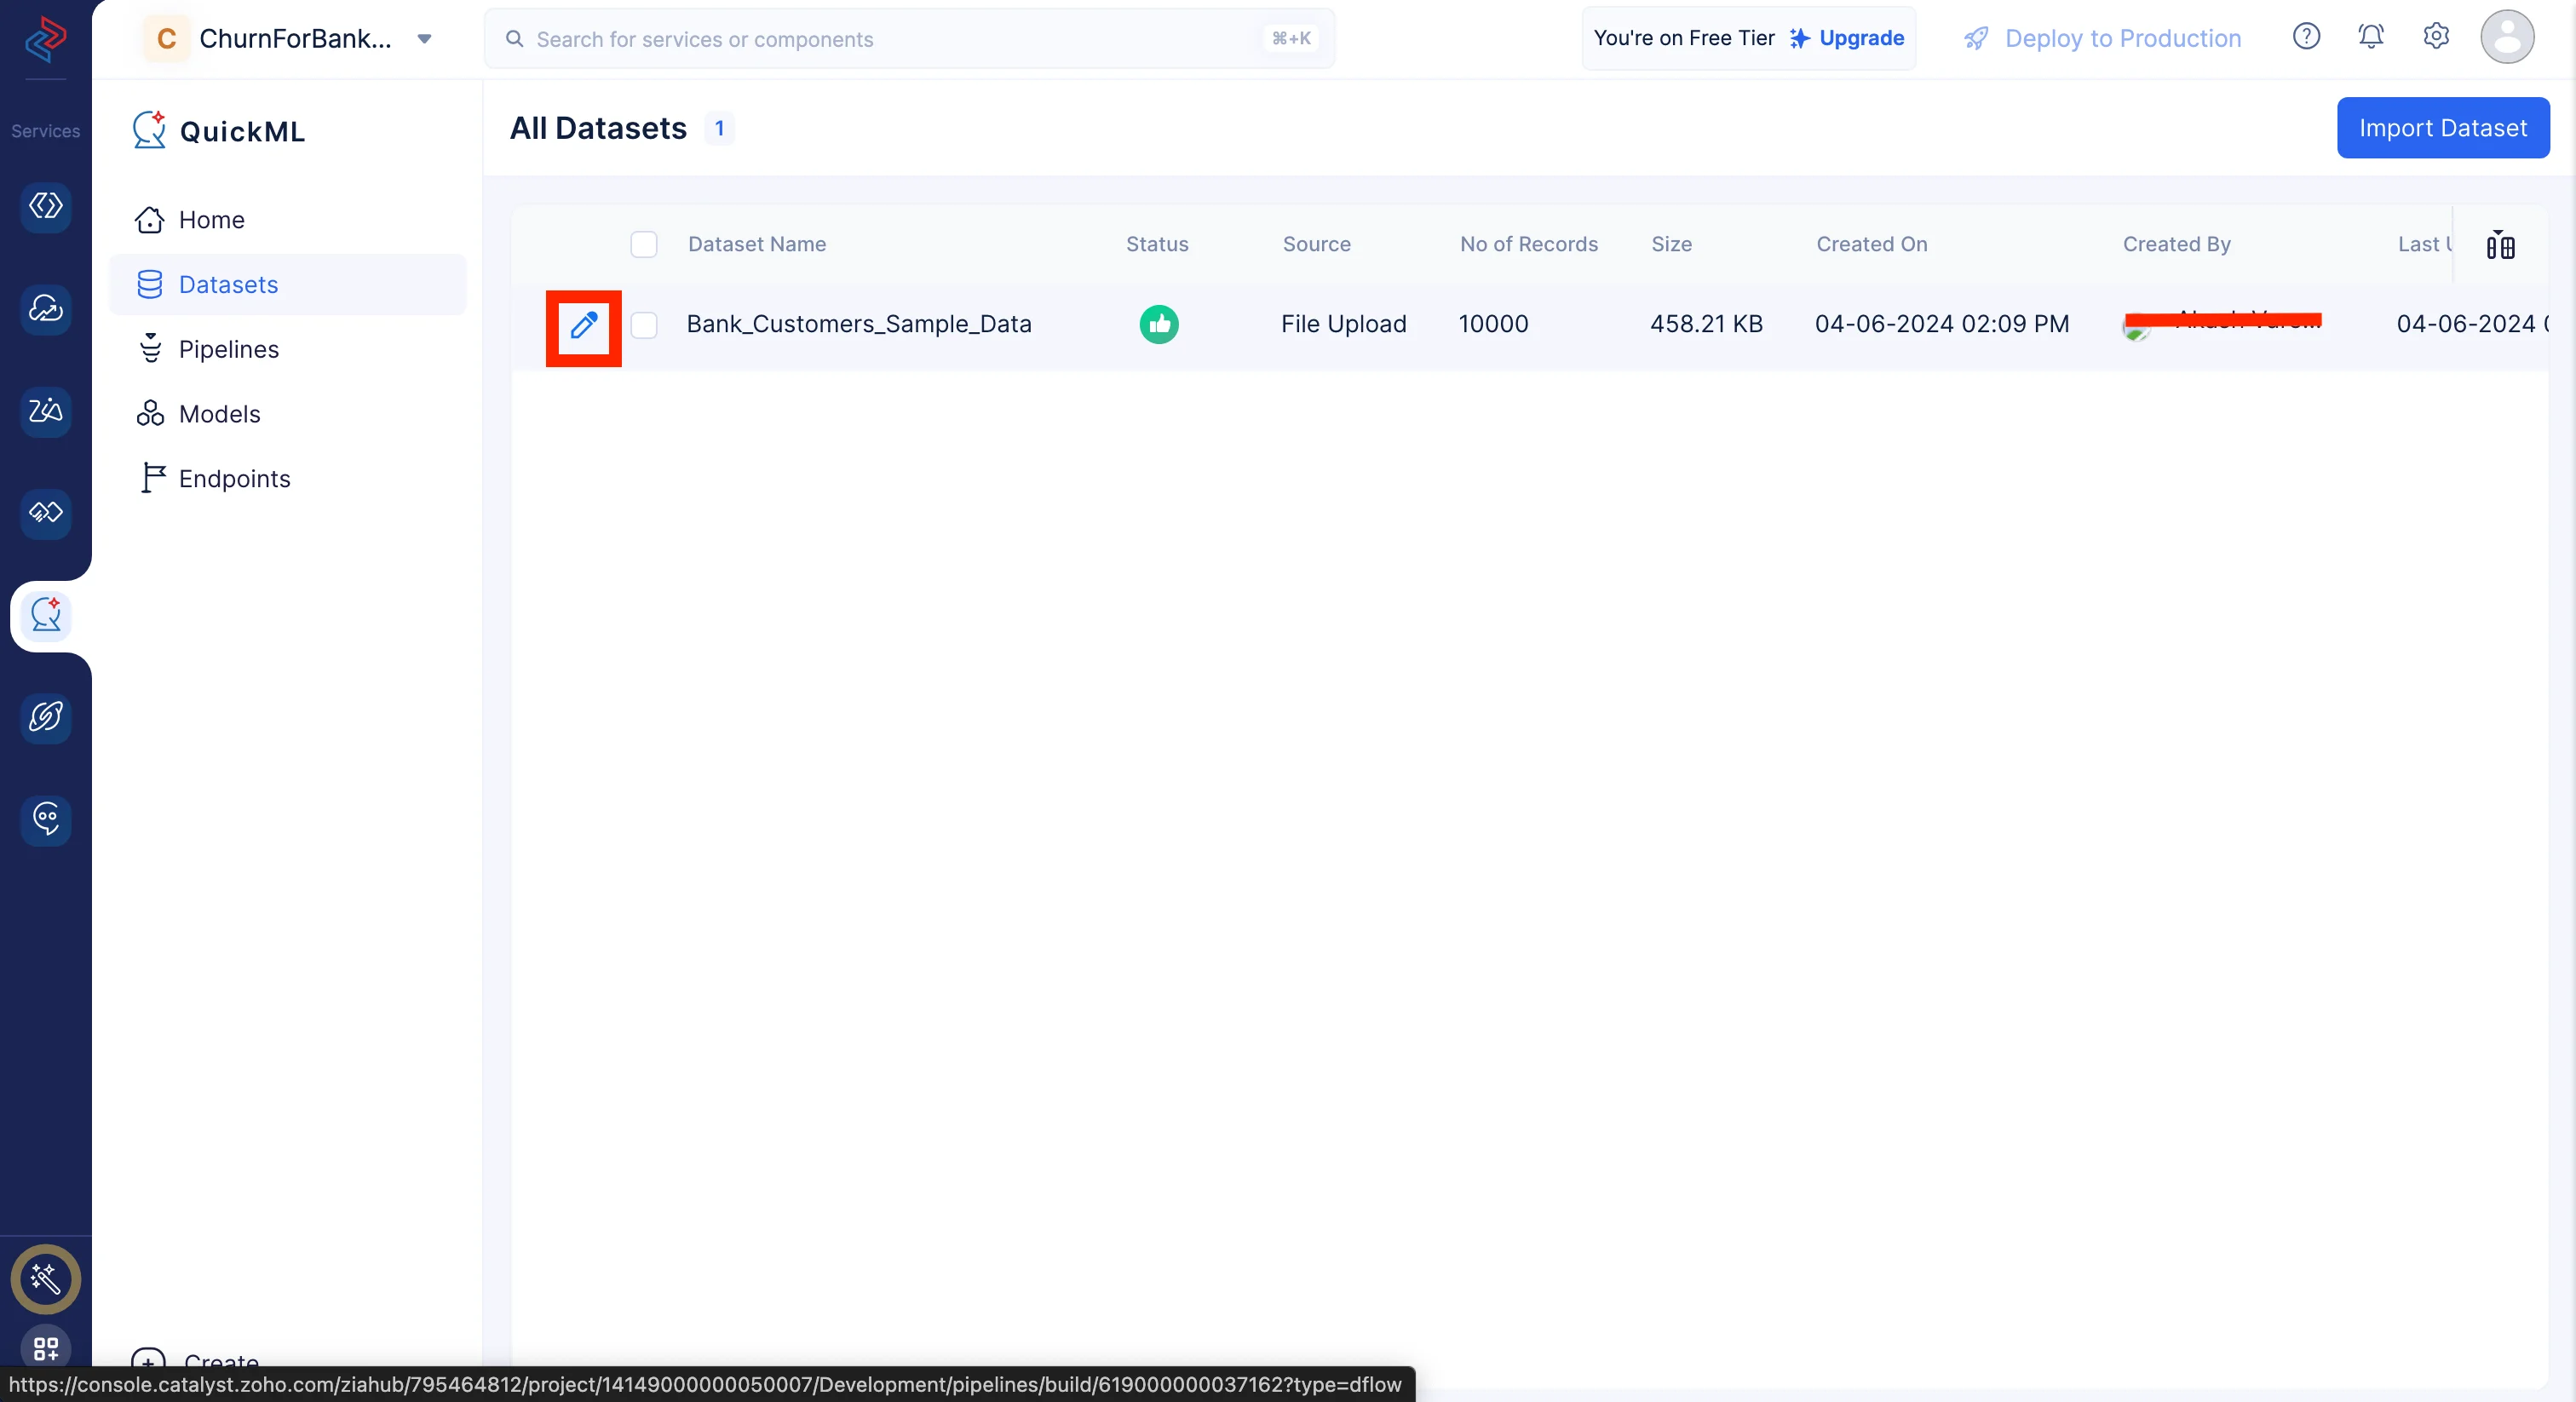Open the QuickML service in left rail
2576x1402 pixels.
tap(46, 615)
